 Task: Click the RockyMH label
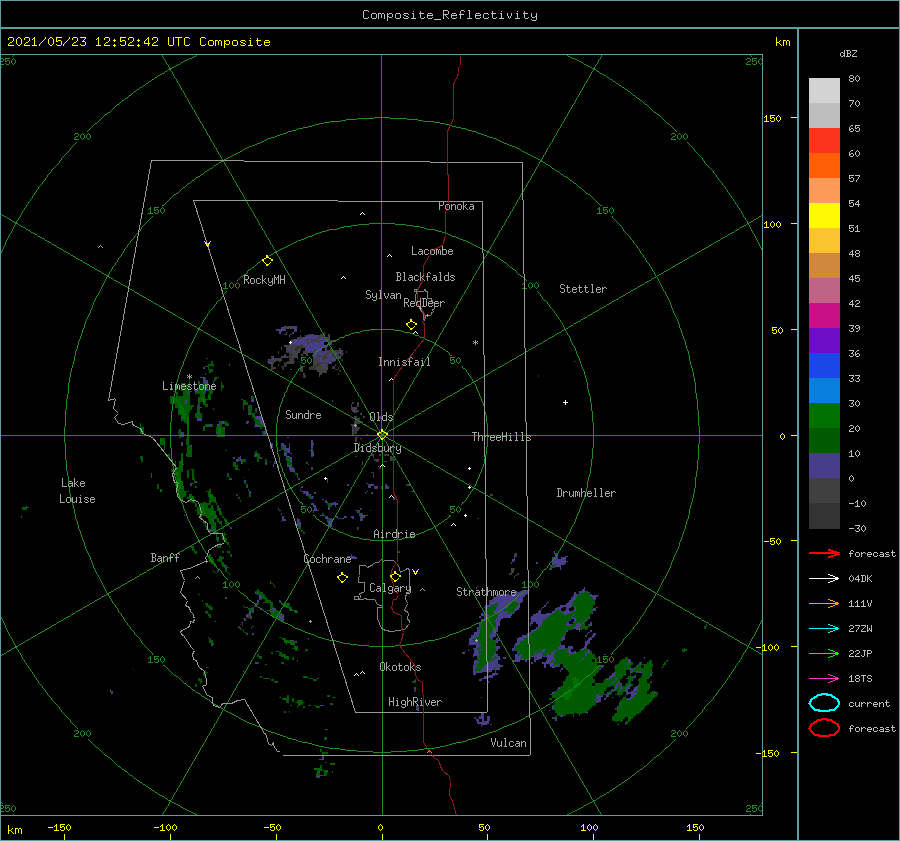click(264, 280)
